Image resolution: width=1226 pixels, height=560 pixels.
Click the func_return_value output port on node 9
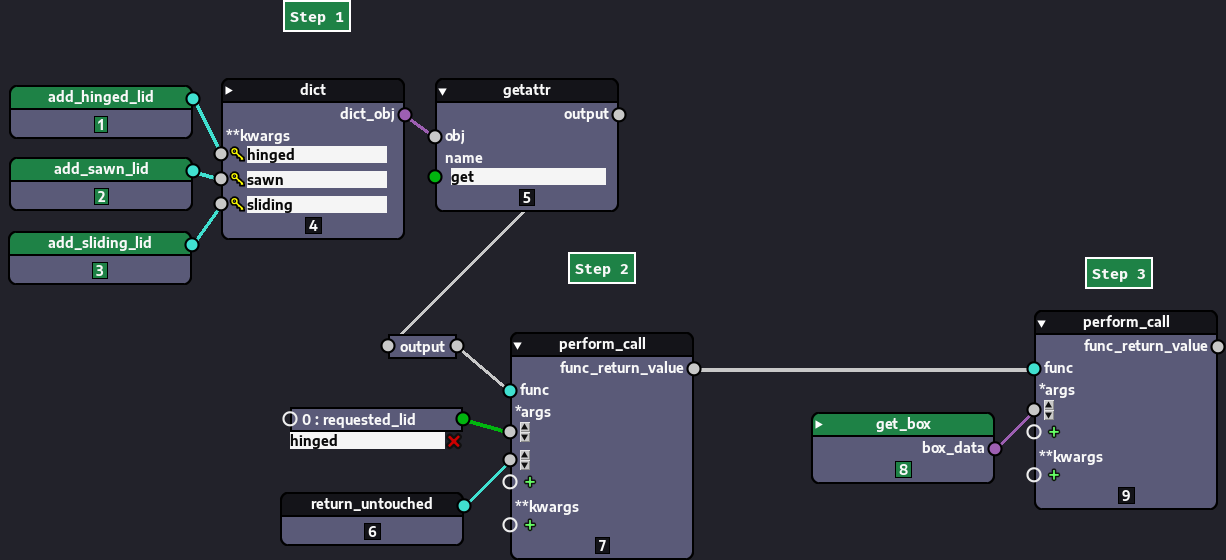coord(1218,346)
